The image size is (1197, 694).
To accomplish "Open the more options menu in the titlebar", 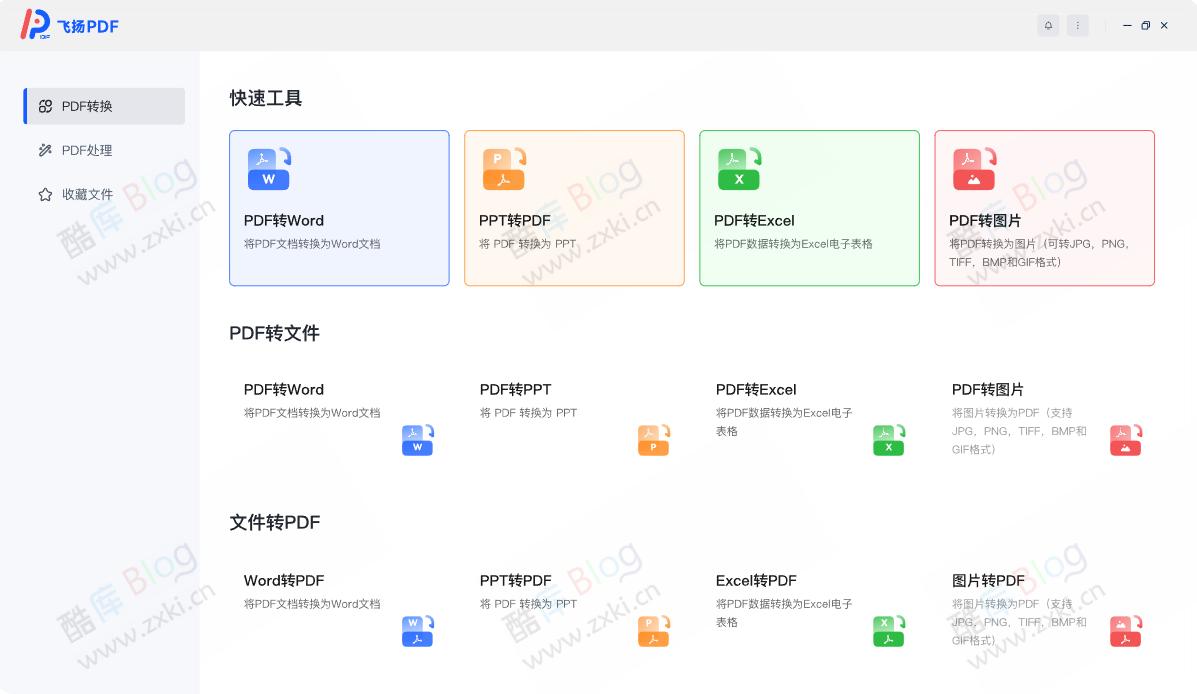I will pos(1077,25).
